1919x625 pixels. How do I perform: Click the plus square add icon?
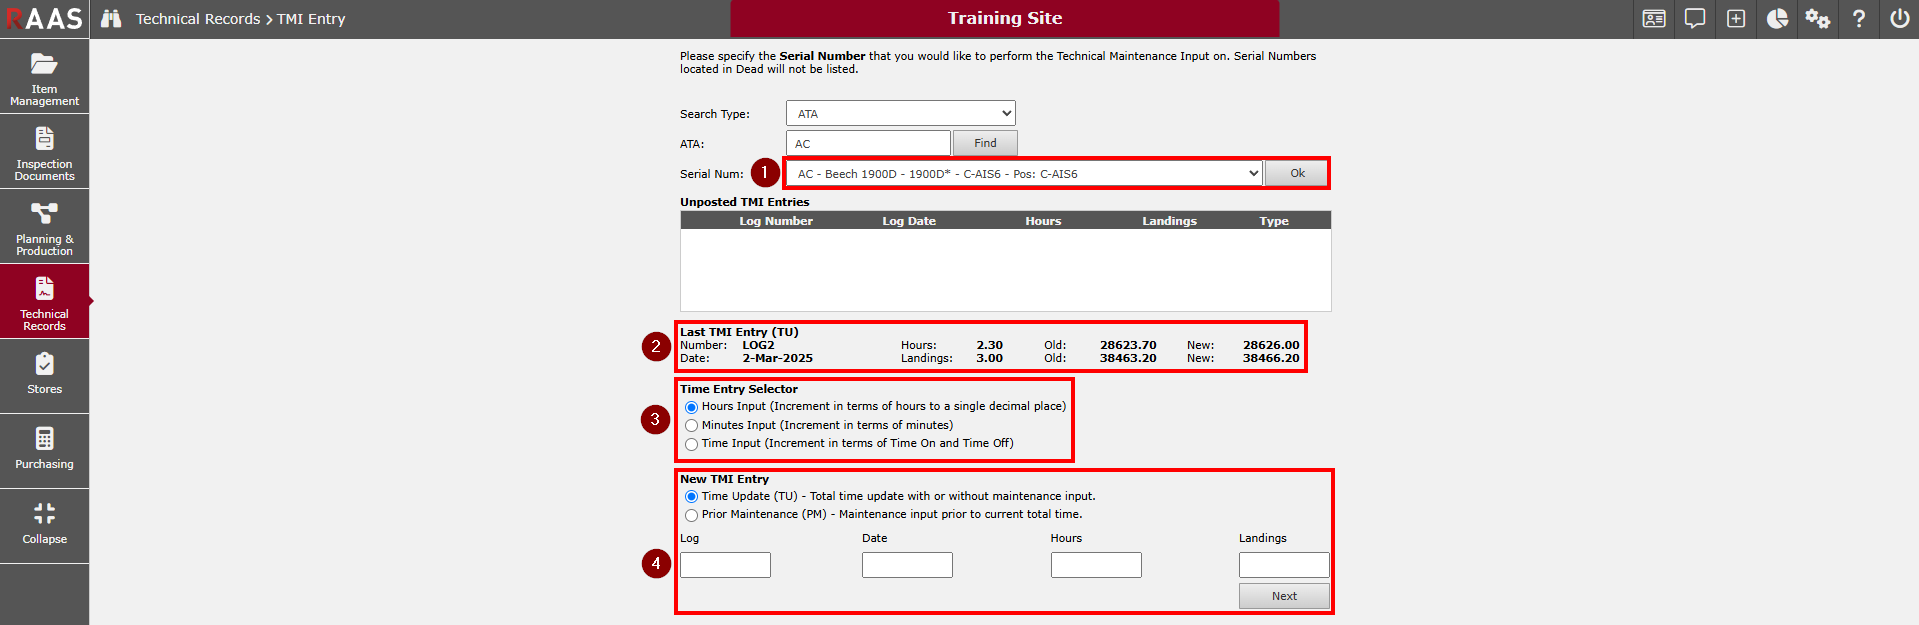pos(1736,19)
